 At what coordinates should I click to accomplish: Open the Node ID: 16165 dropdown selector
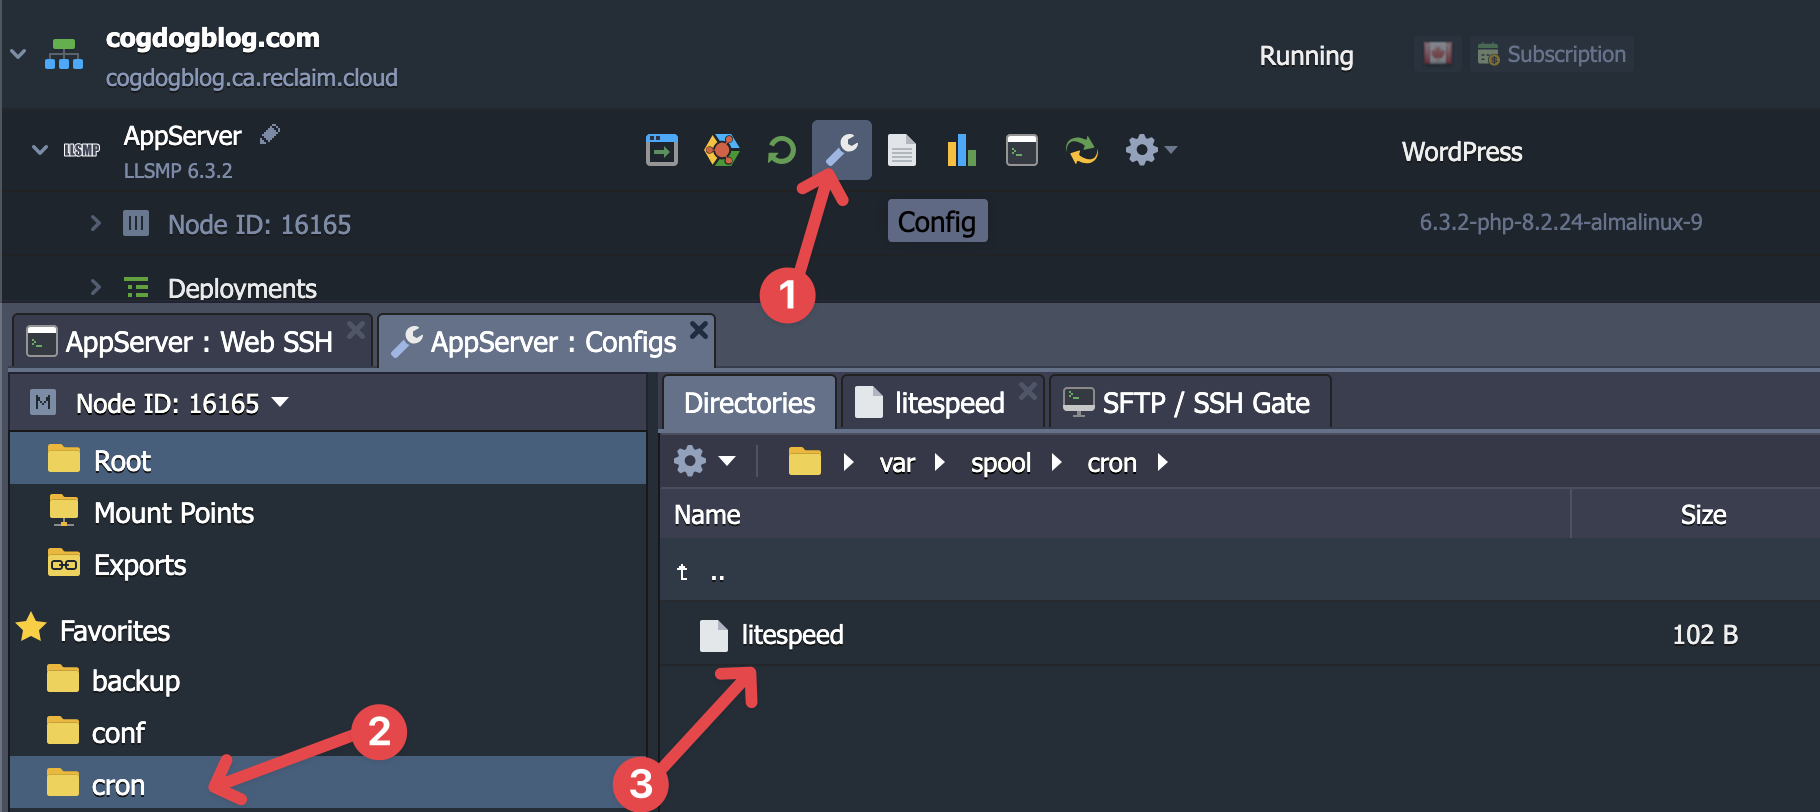pos(182,403)
